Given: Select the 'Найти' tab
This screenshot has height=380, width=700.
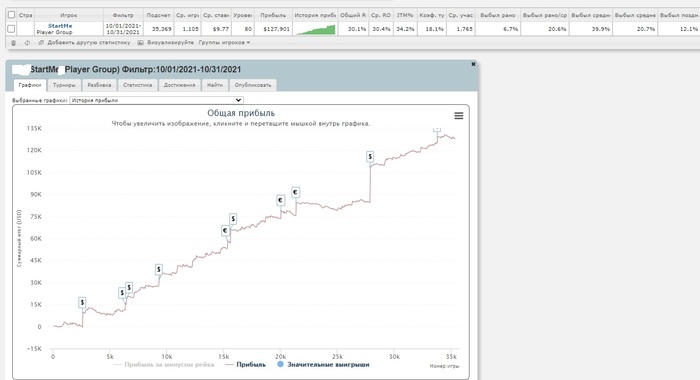Looking at the screenshot, I should pyautogui.click(x=215, y=85).
